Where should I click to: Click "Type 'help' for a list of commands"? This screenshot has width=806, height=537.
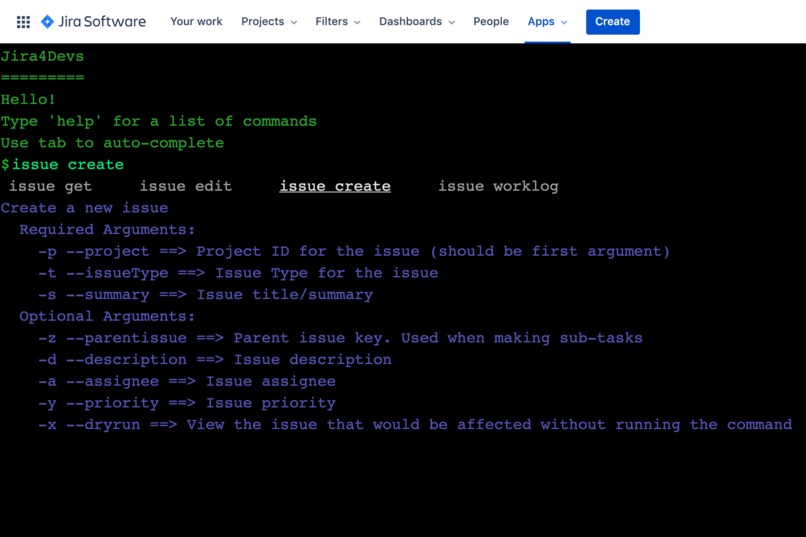coord(158,121)
